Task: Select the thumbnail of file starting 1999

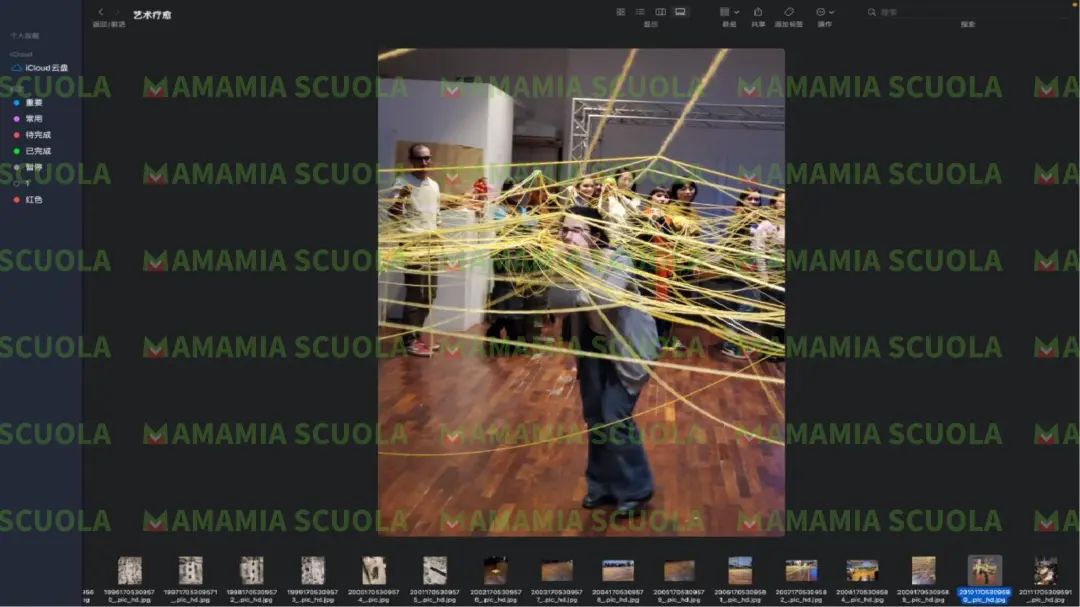Action: [313, 570]
